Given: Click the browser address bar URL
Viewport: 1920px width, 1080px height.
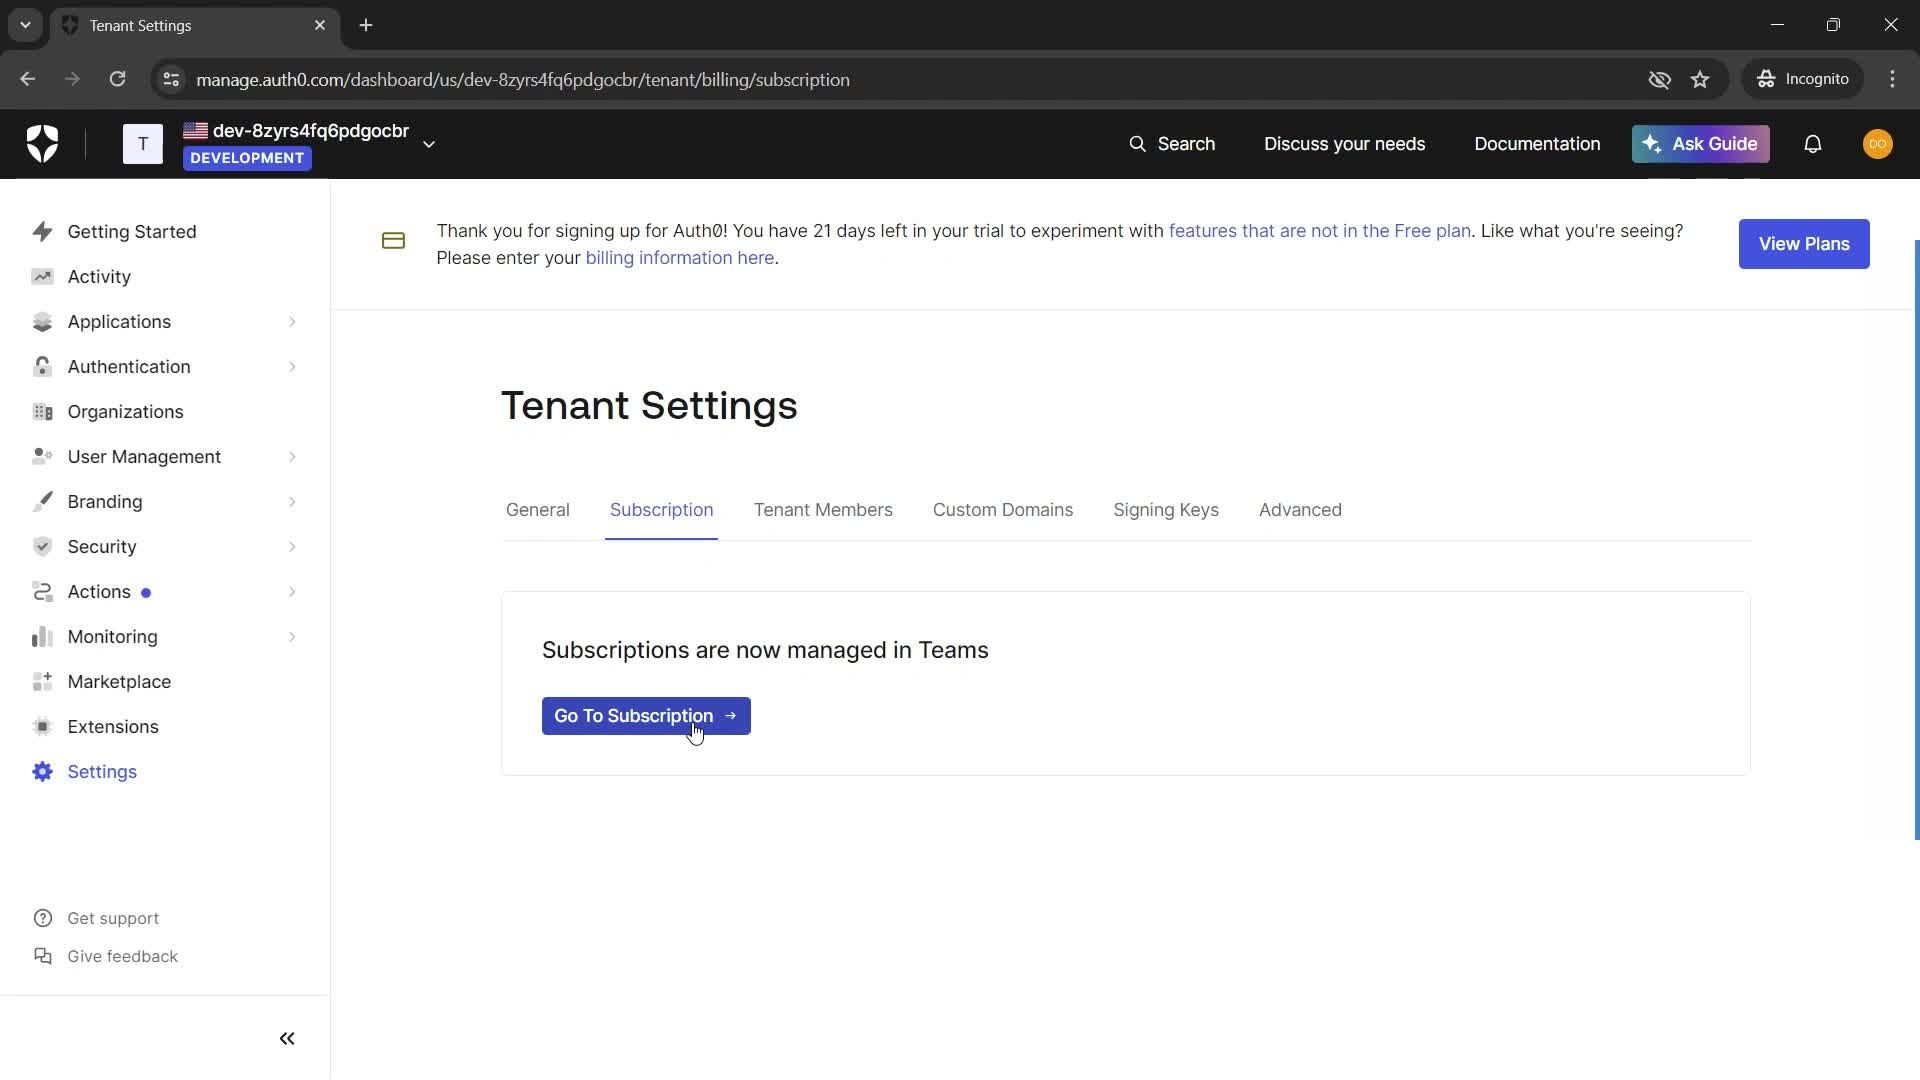Looking at the screenshot, I should point(523,80).
